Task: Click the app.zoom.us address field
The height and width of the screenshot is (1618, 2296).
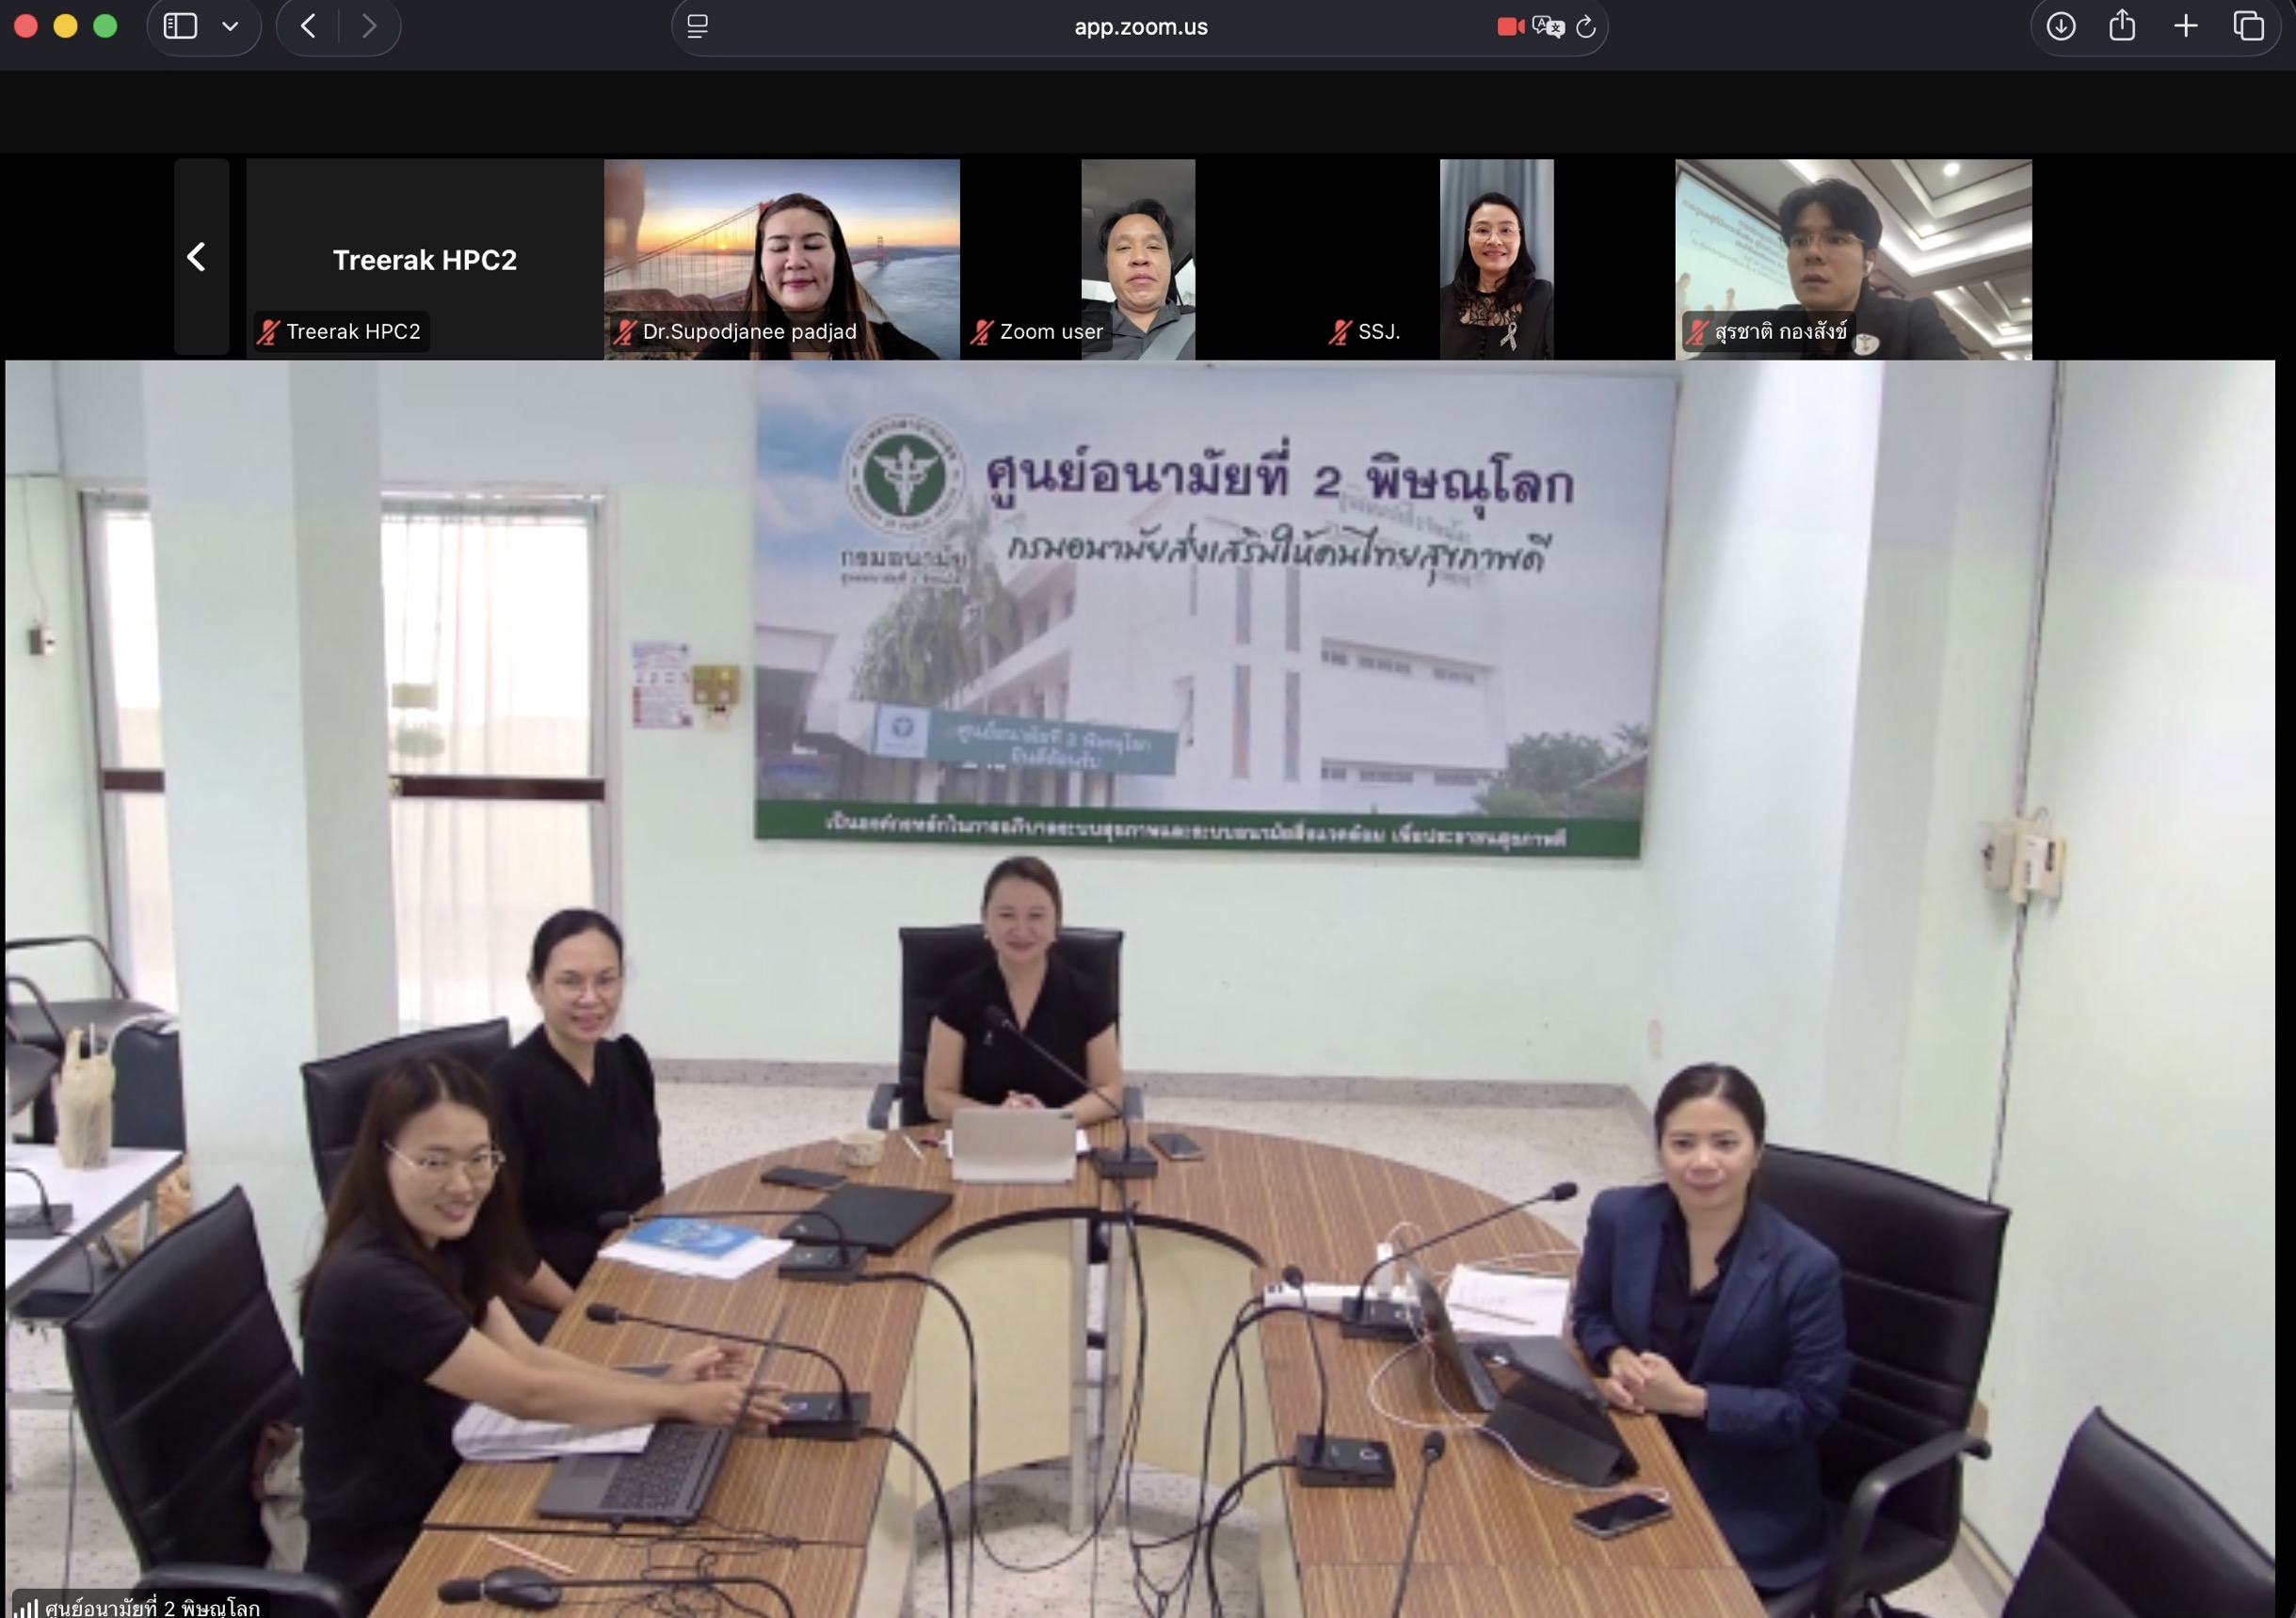Action: [x=1140, y=27]
